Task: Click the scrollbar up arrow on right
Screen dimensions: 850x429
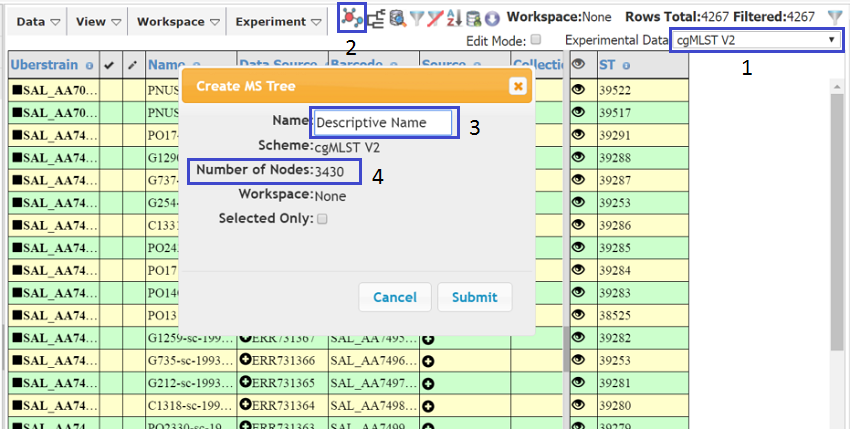Action: coord(837,87)
